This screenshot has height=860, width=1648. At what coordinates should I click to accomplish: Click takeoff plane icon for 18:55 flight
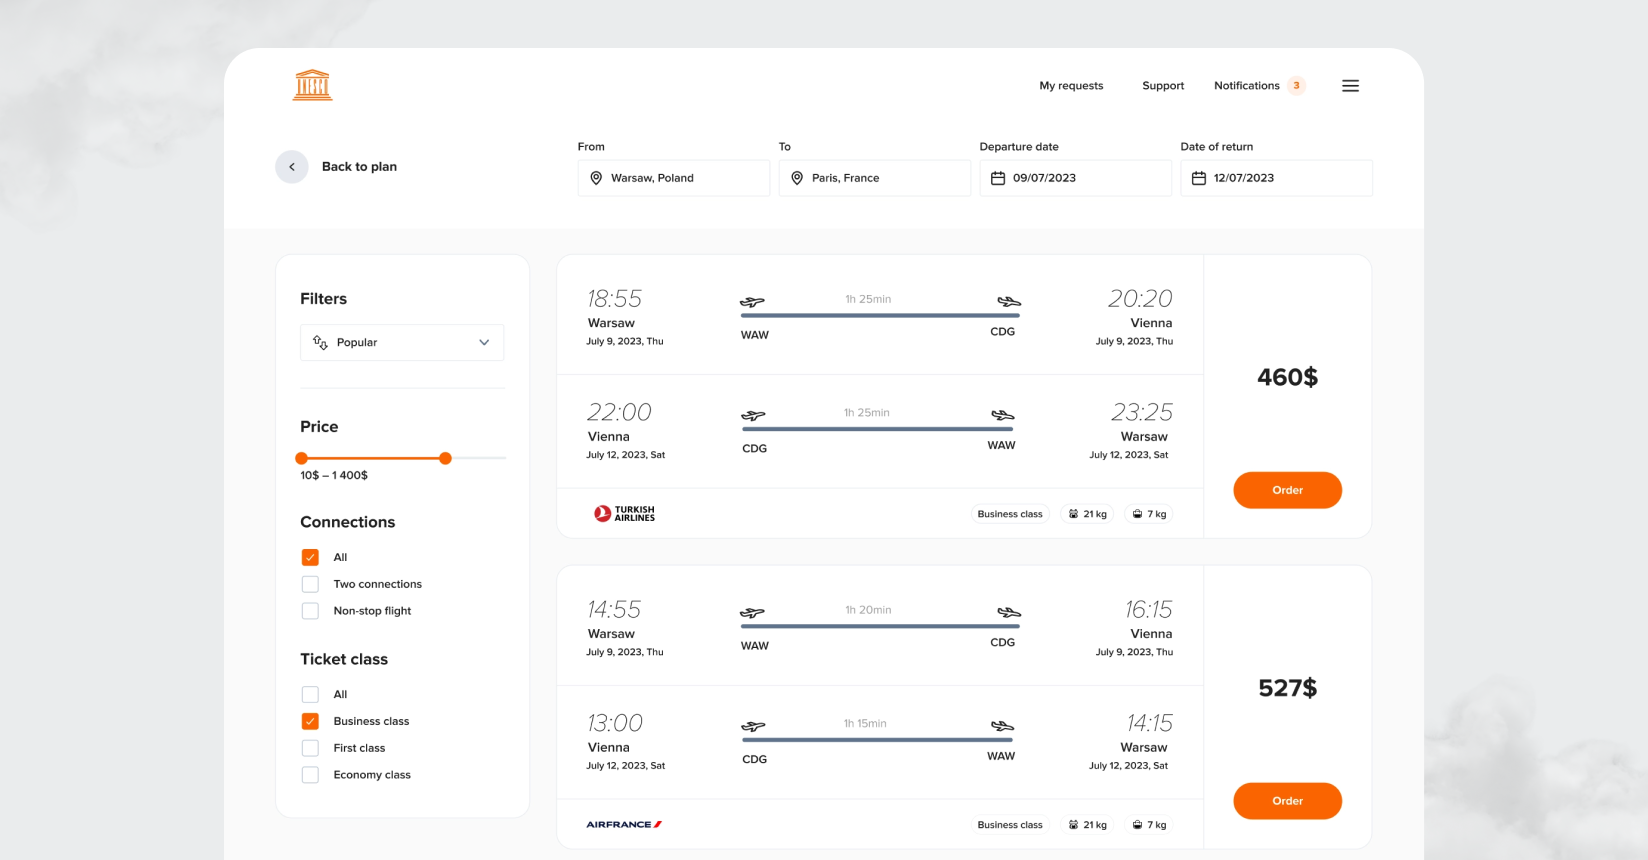pyautogui.click(x=752, y=302)
